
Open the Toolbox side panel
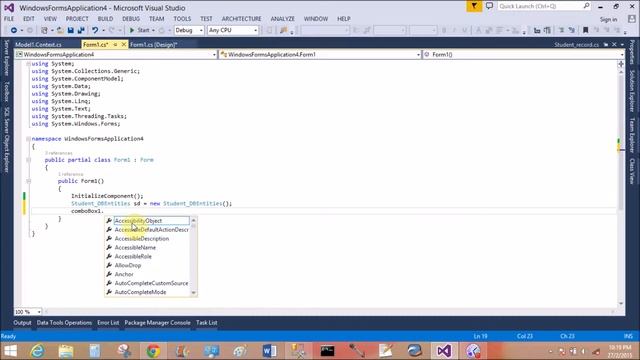6,91
